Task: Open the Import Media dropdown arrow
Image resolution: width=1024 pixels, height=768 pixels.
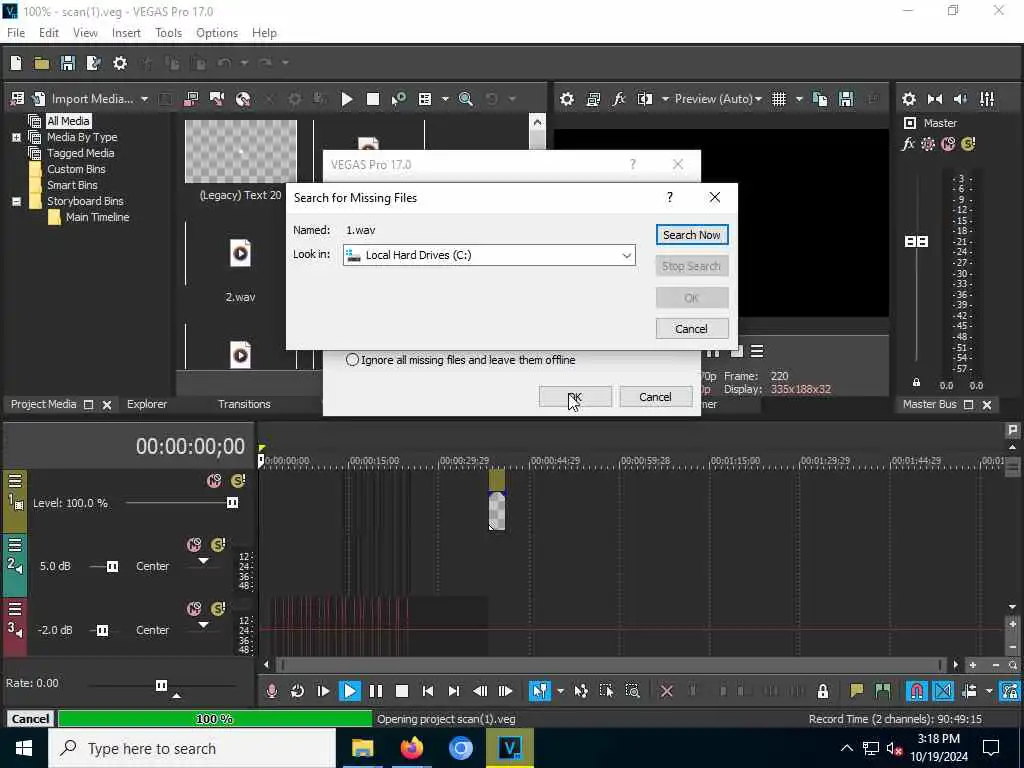Action: pos(144,99)
